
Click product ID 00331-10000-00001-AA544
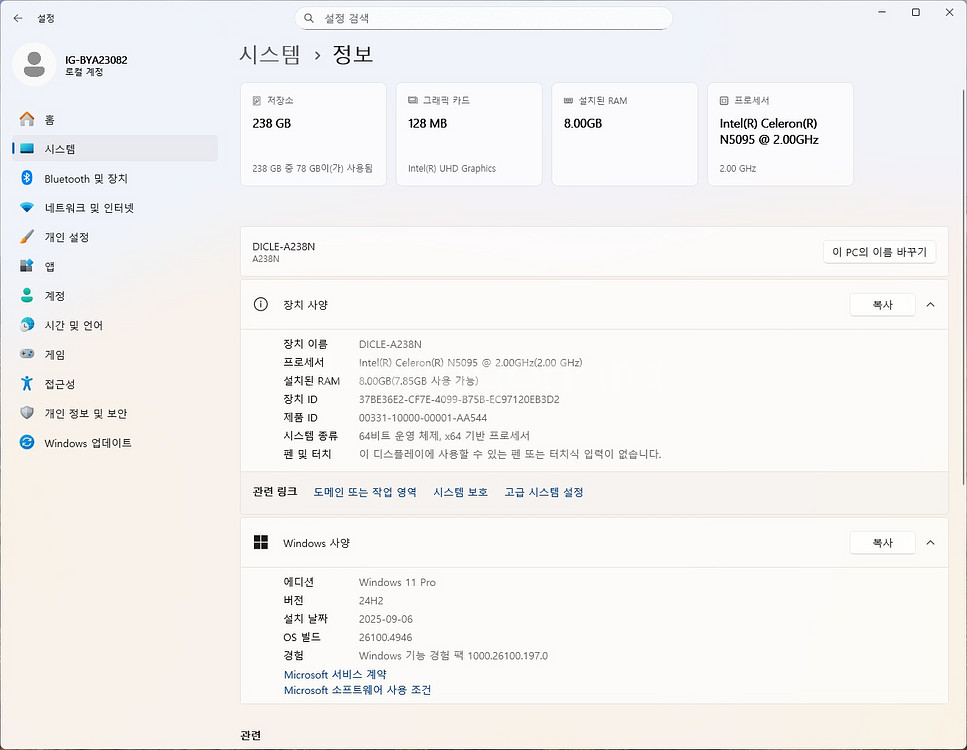(x=423, y=418)
